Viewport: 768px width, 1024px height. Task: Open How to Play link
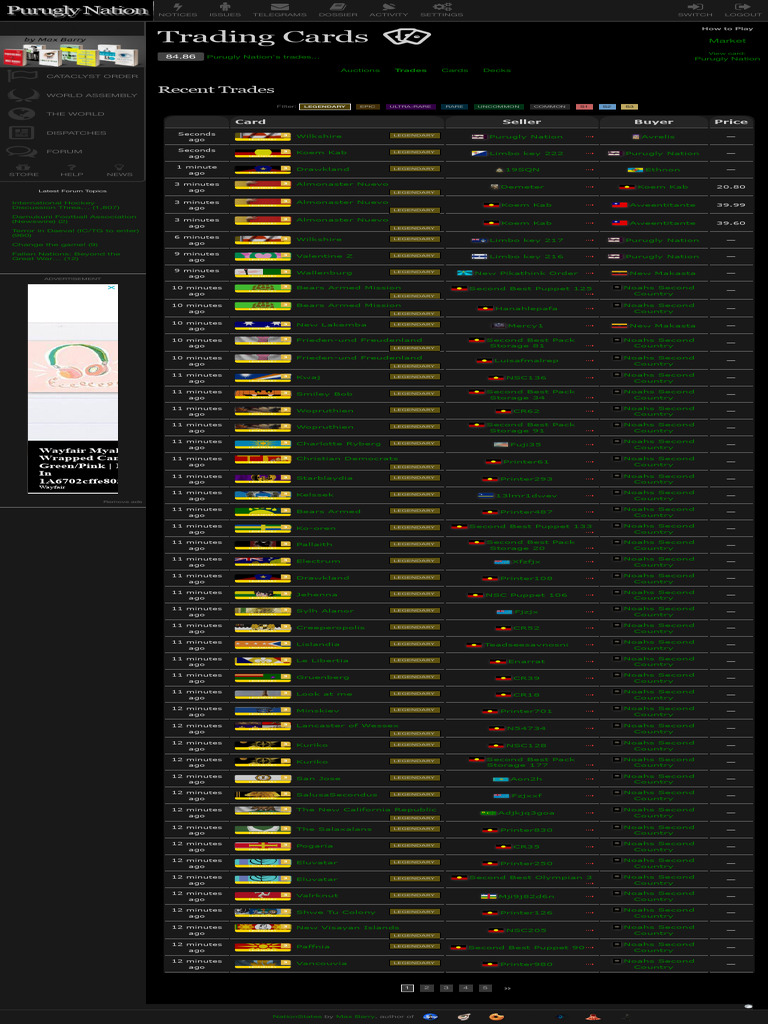pyautogui.click(x=727, y=29)
